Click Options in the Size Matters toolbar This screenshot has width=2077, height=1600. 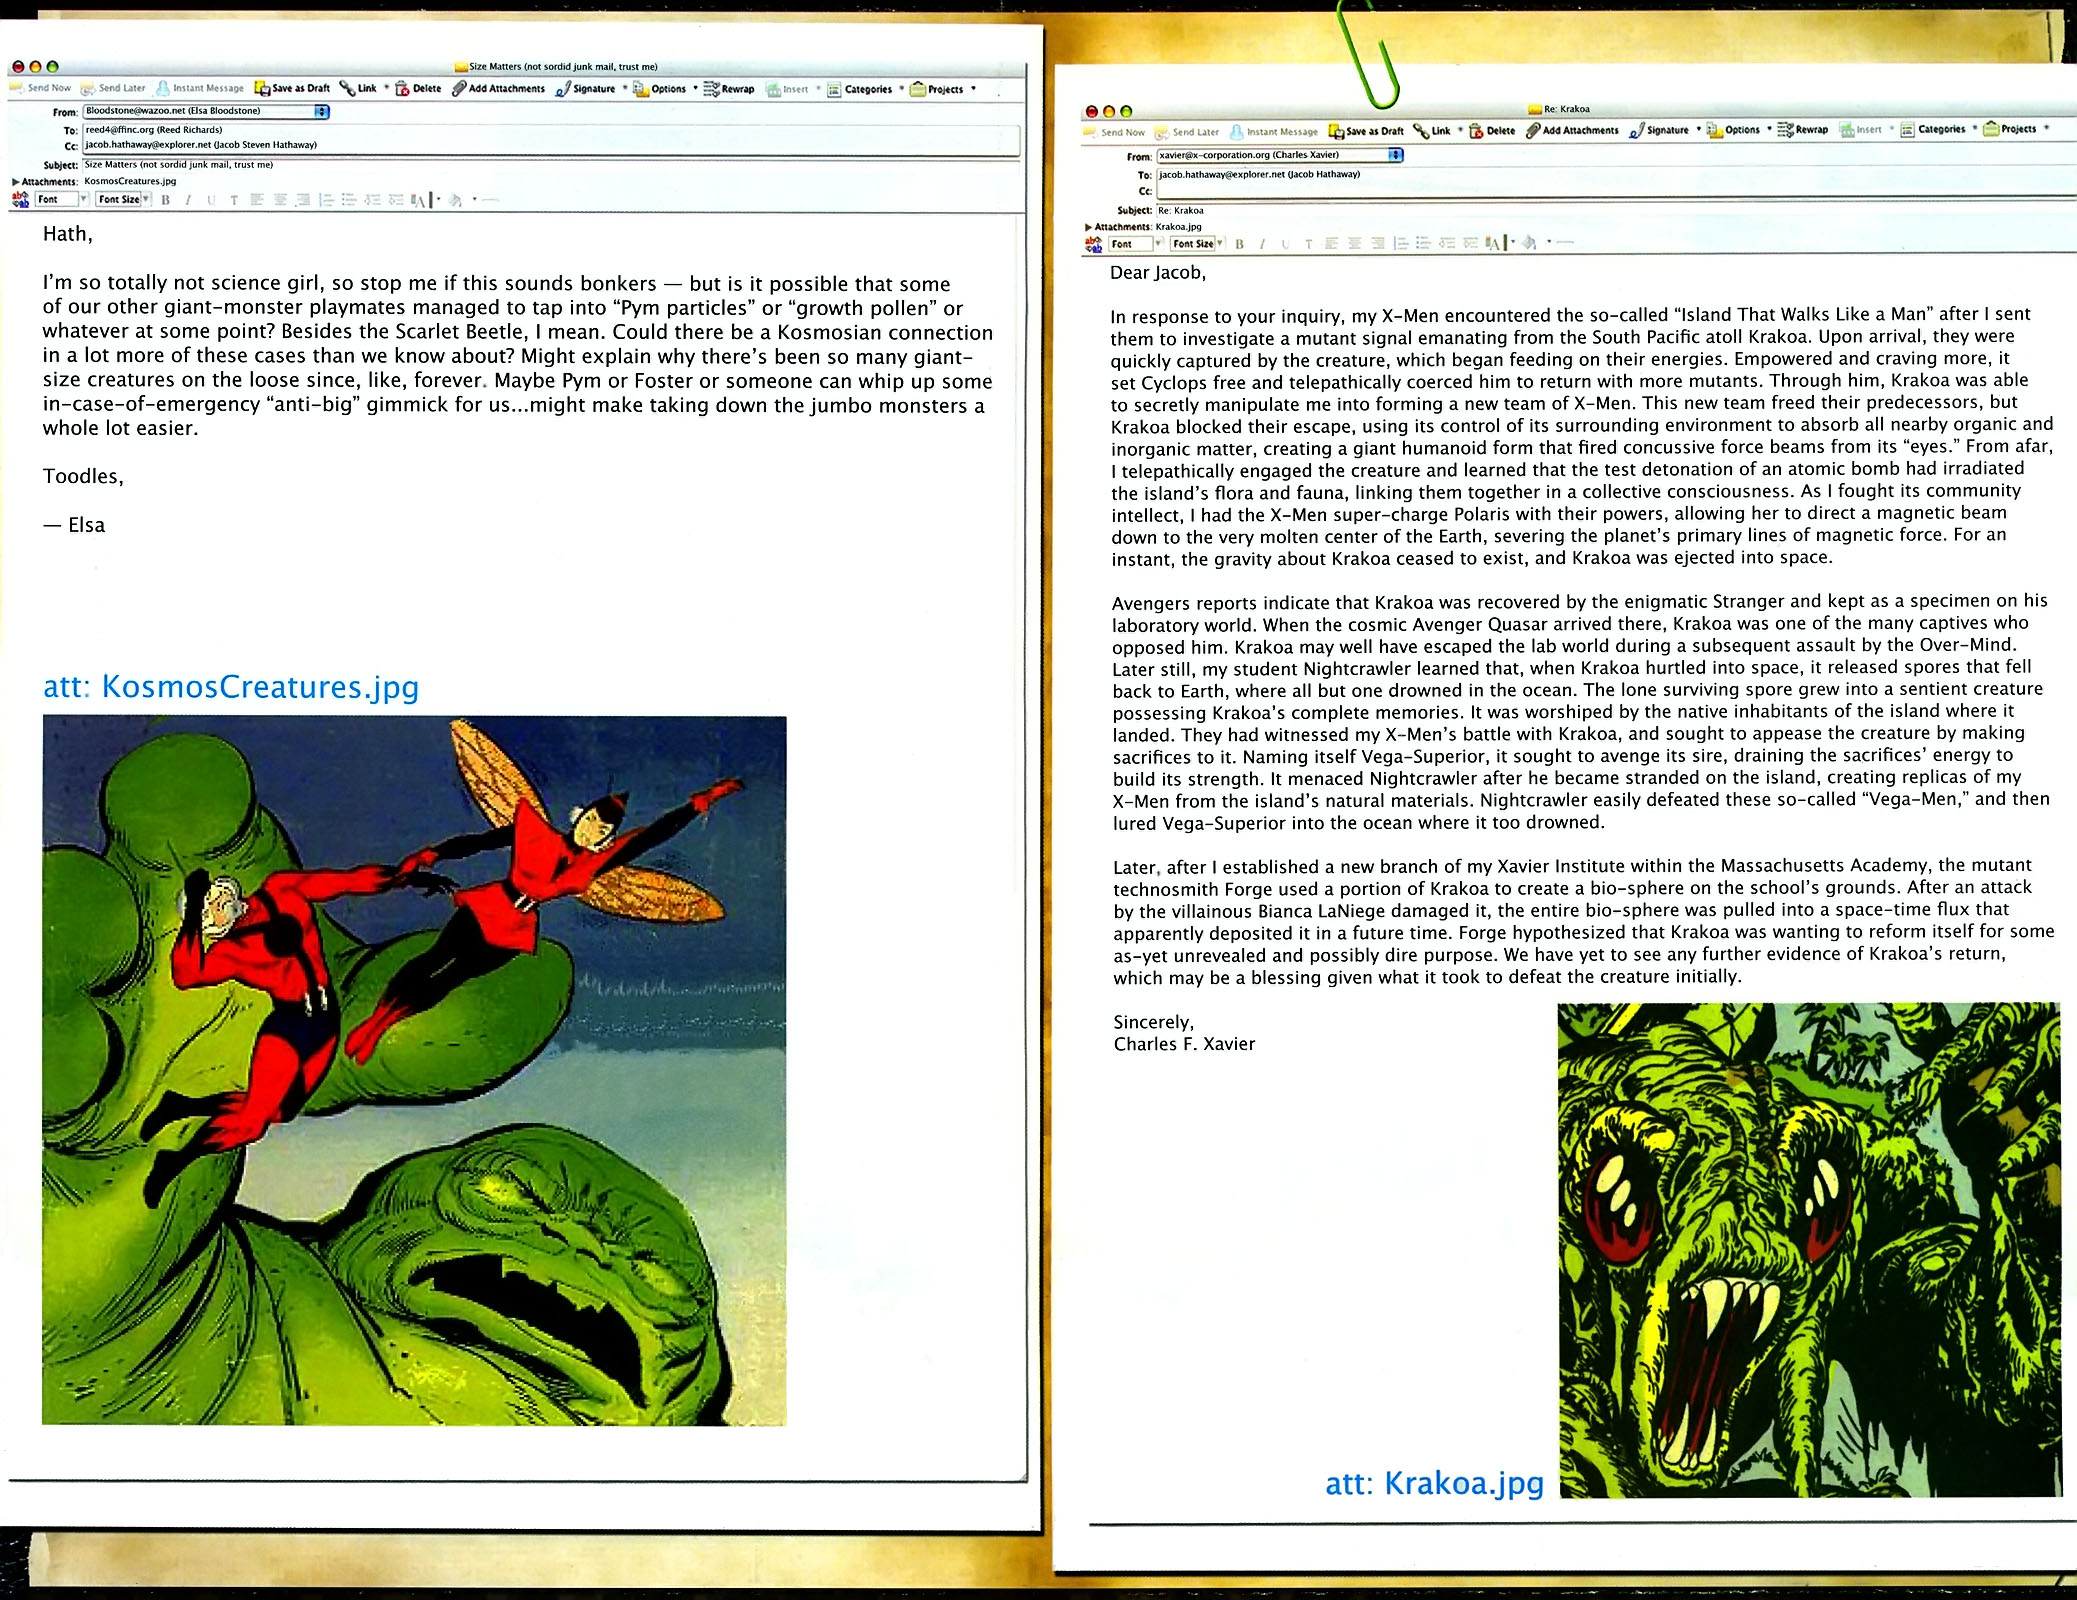coord(660,88)
